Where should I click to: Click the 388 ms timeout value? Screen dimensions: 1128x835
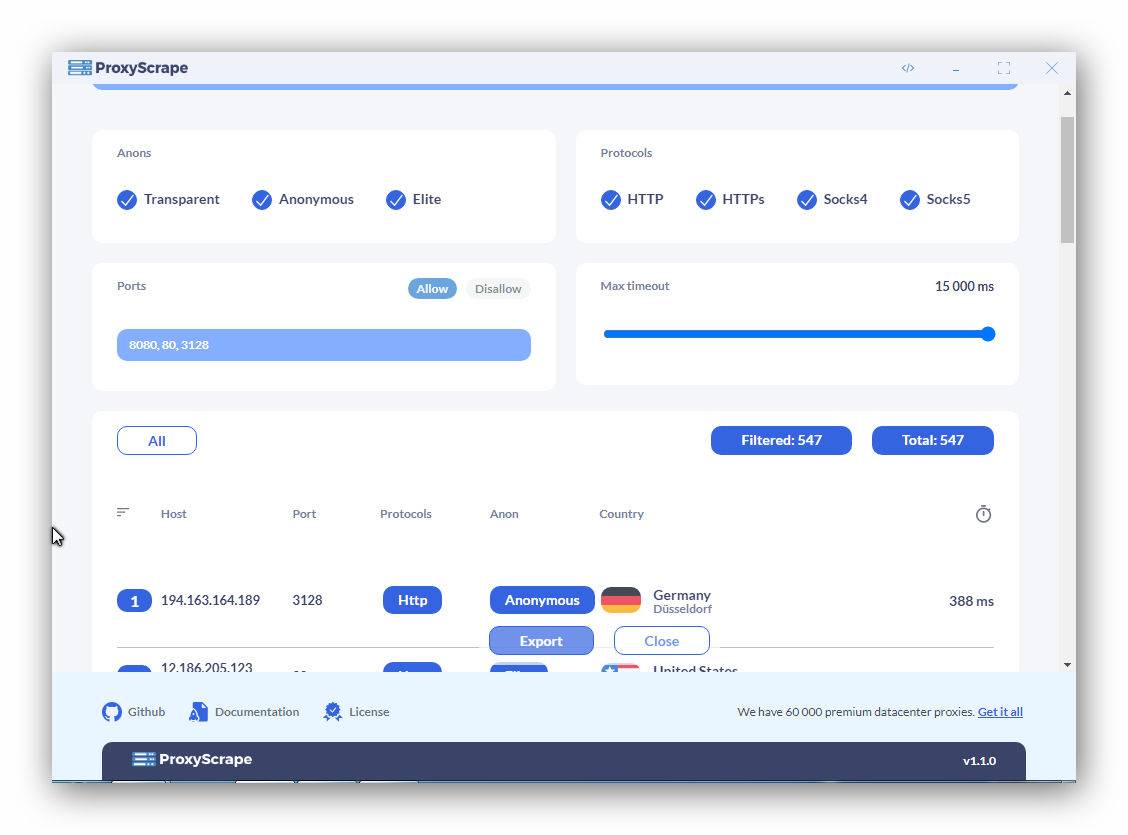(971, 601)
